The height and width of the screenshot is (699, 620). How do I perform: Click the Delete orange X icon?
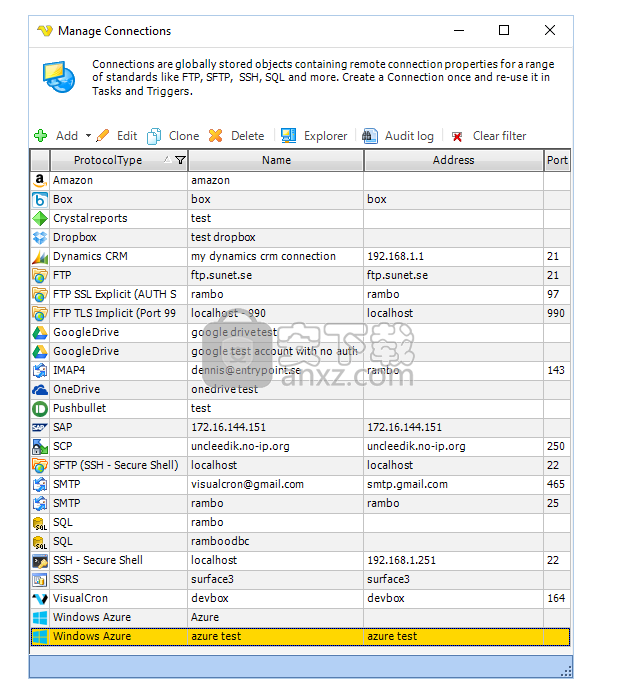click(x=216, y=136)
